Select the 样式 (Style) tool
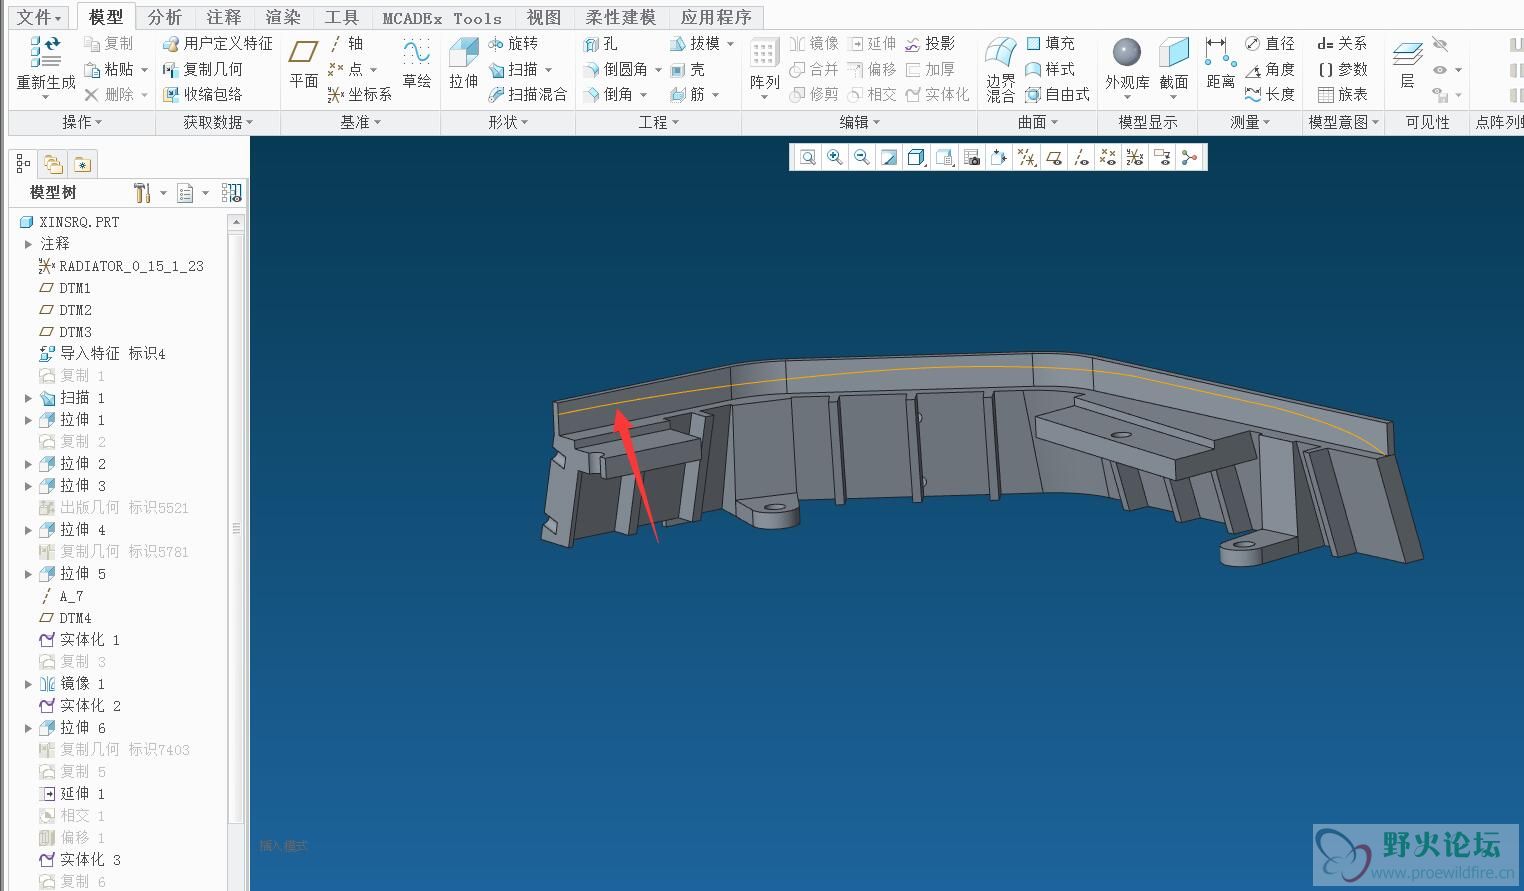Image resolution: width=1524 pixels, height=891 pixels. (1050, 69)
